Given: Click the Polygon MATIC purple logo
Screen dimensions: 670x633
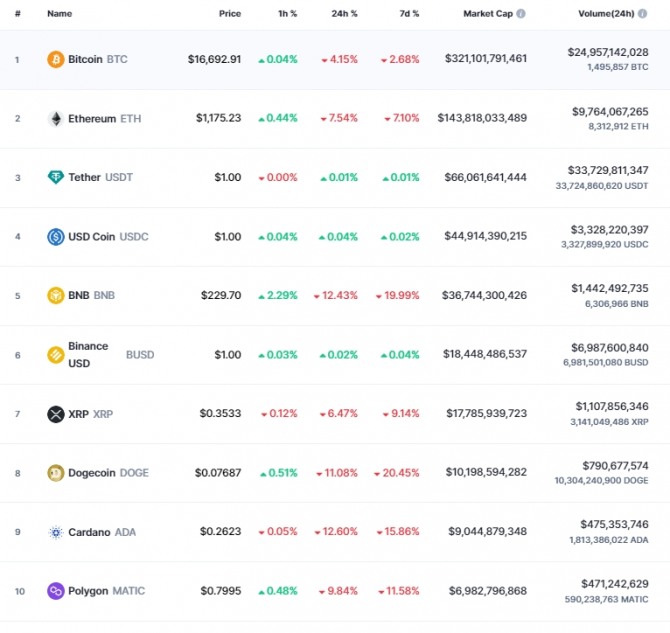Looking at the screenshot, I should [x=56, y=591].
